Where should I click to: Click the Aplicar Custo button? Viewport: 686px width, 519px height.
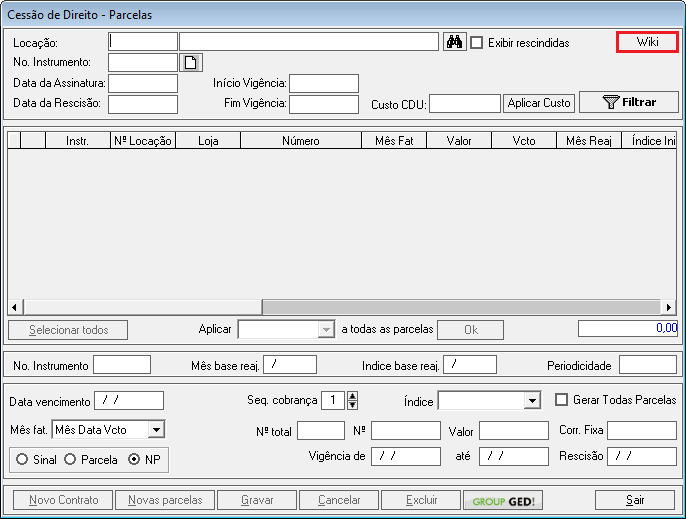pyautogui.click(x=539, y=103)
